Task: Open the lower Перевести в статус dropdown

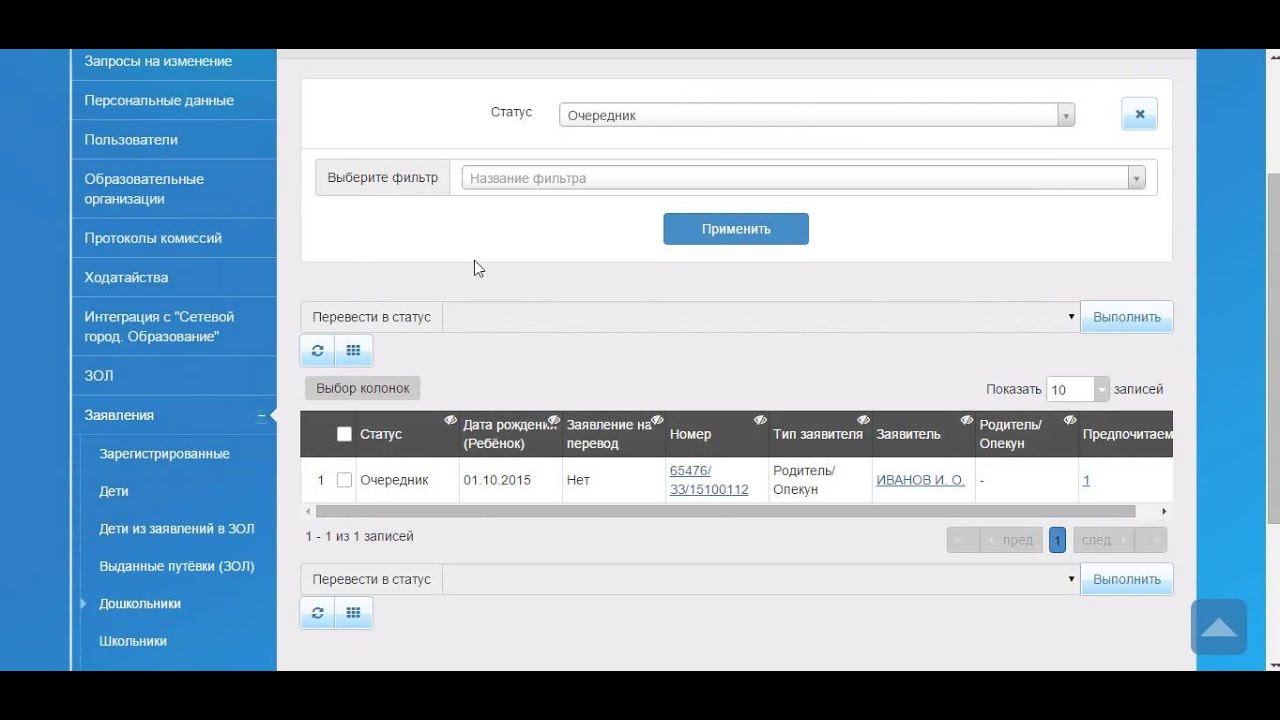Action: tap(761, 579)
